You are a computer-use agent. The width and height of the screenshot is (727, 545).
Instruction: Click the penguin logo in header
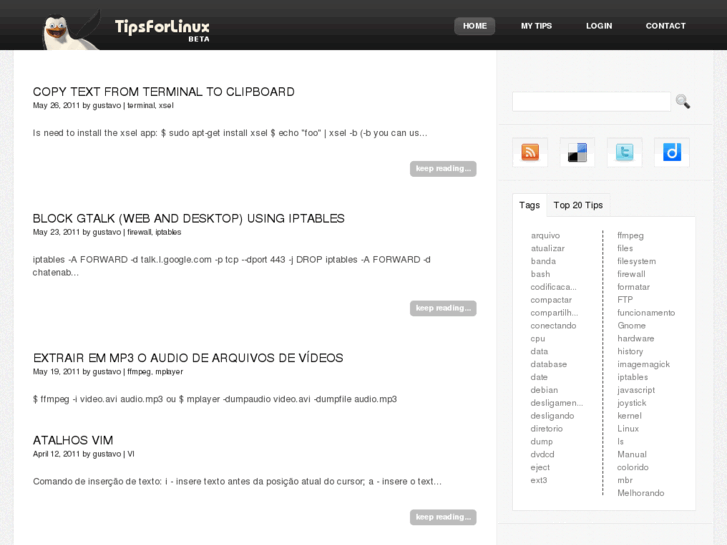pyautogui.click(x=70, y=31)
